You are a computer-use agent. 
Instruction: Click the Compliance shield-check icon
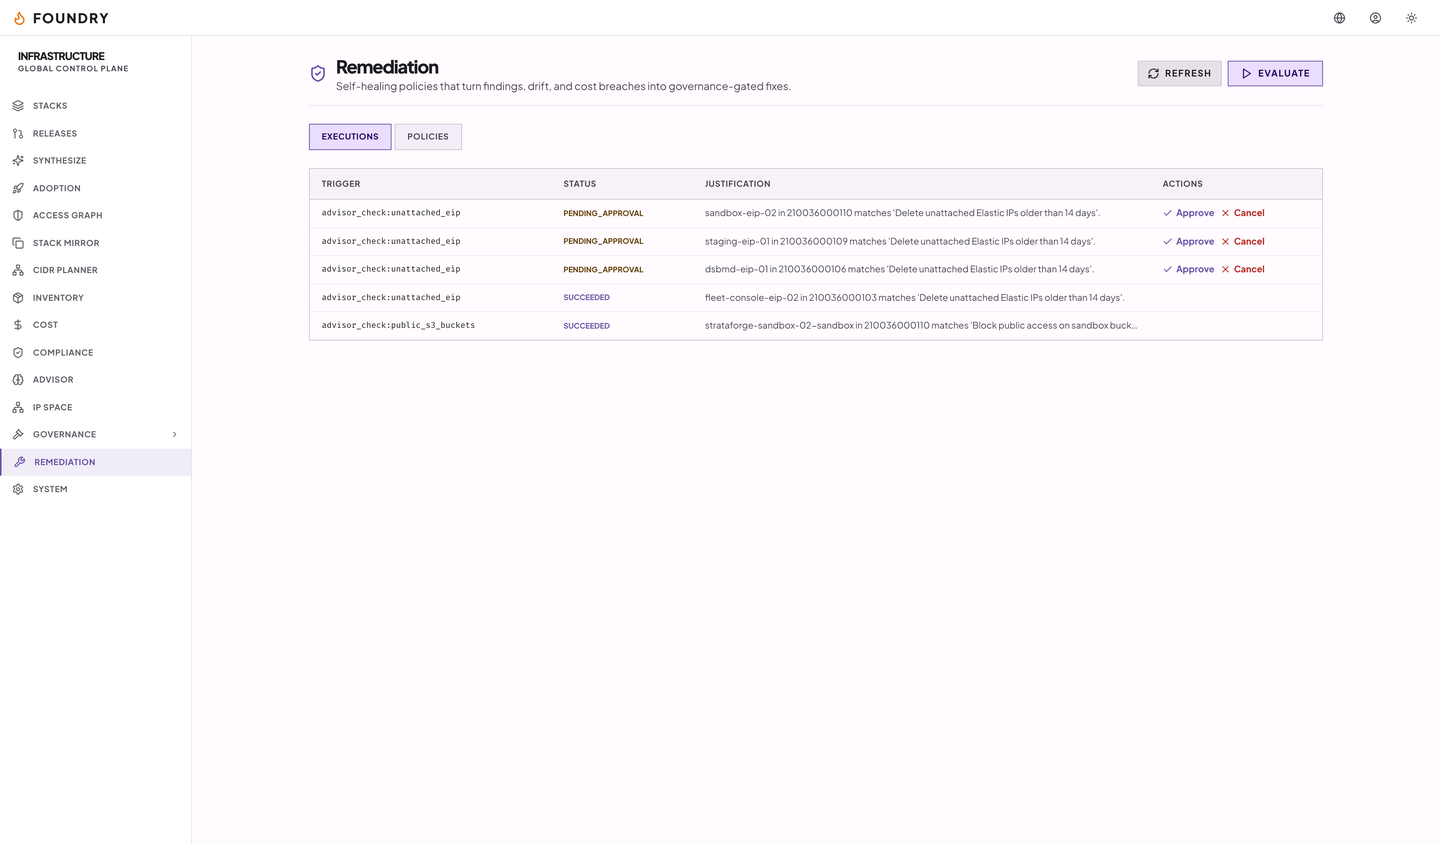[18, 353]
